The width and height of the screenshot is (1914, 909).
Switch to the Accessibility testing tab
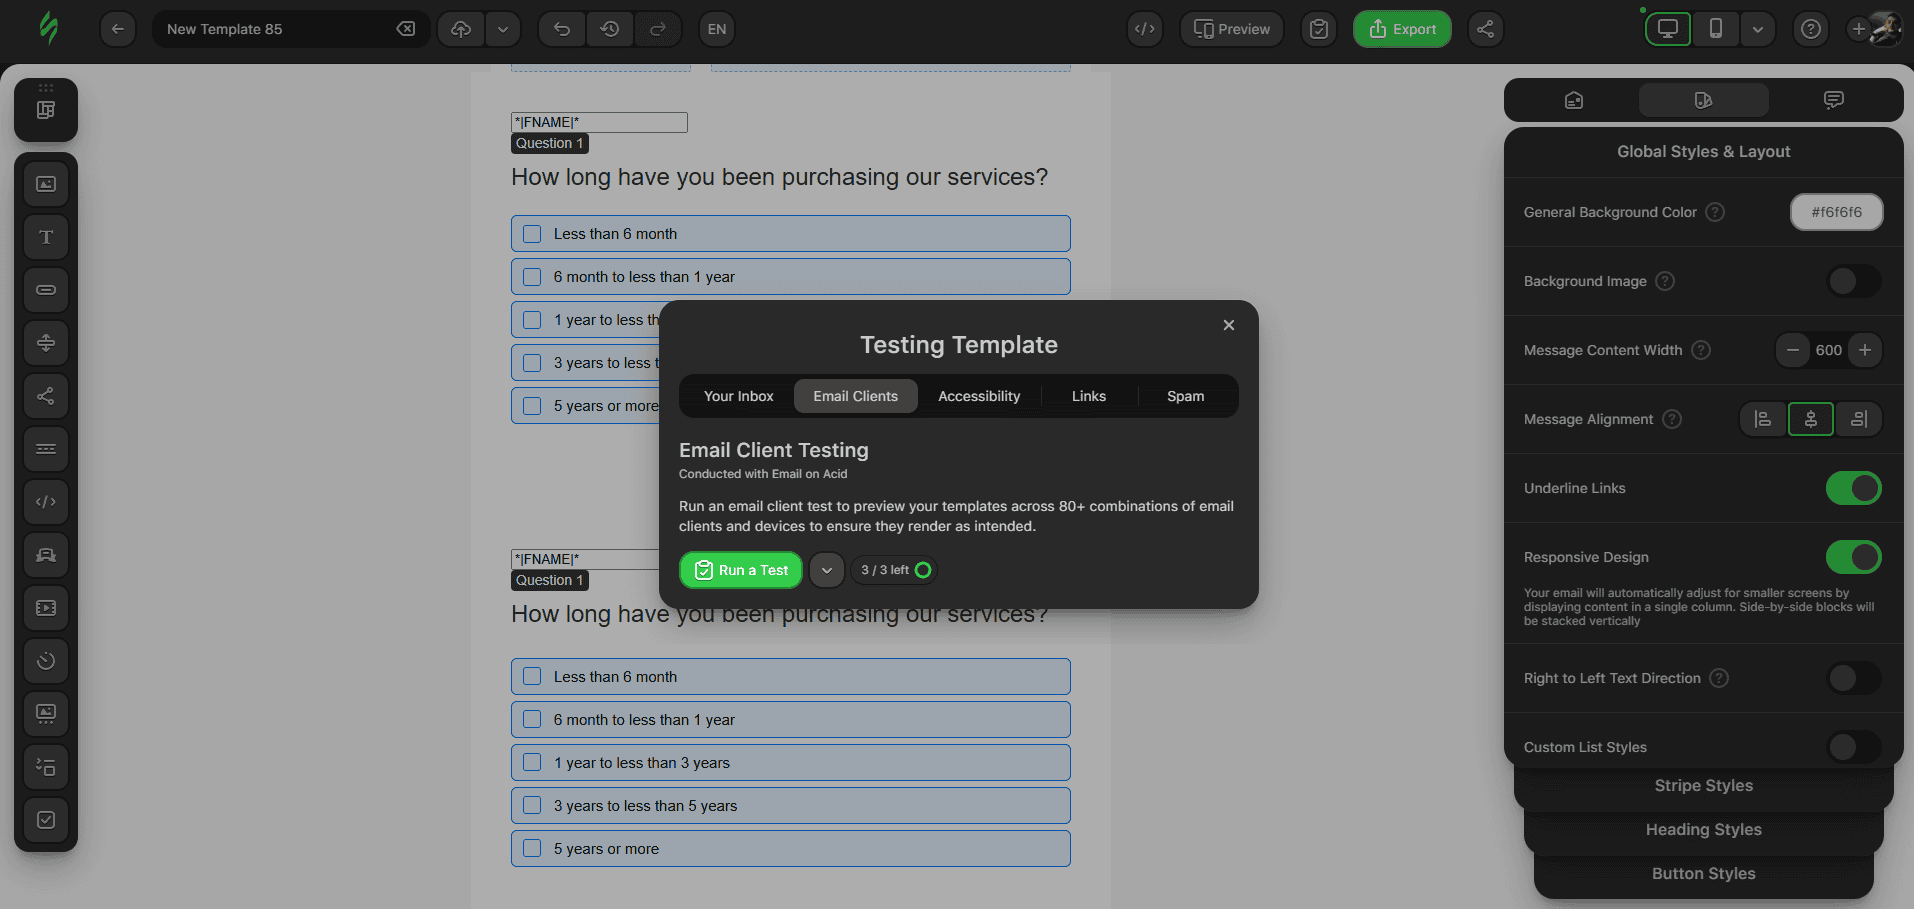pos(978,396)
